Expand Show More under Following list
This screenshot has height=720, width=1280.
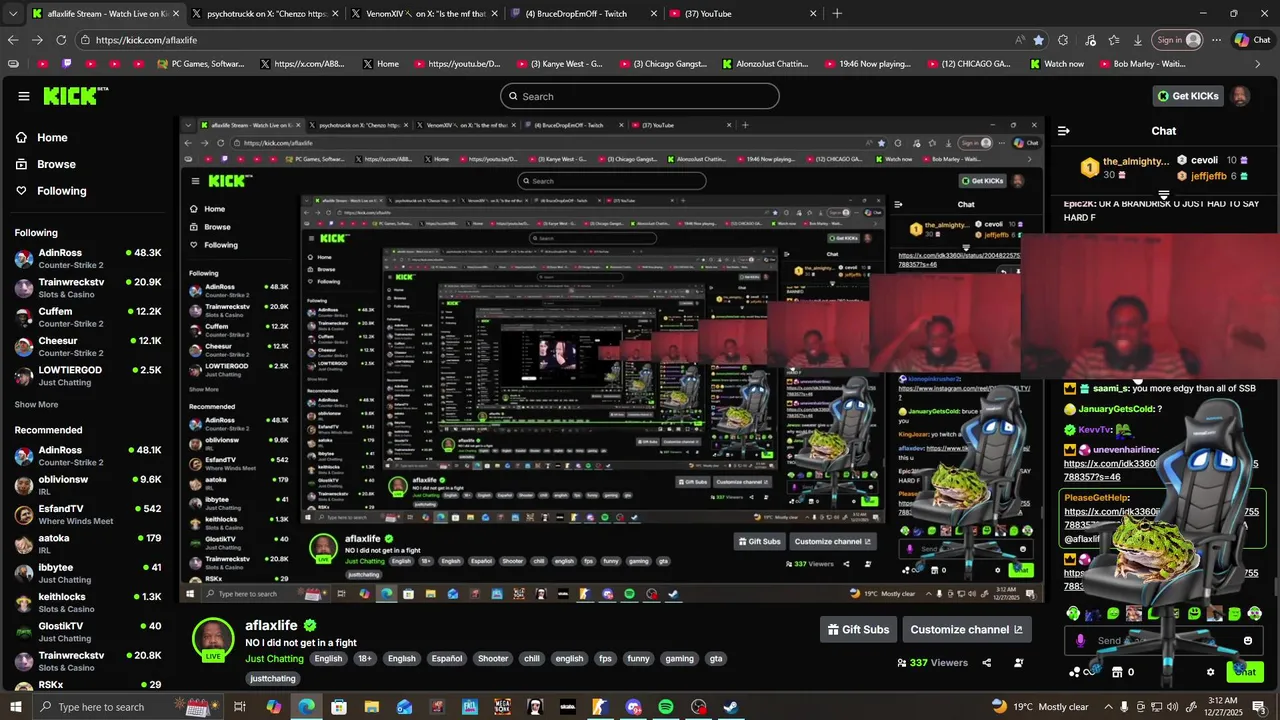point(36,405)
